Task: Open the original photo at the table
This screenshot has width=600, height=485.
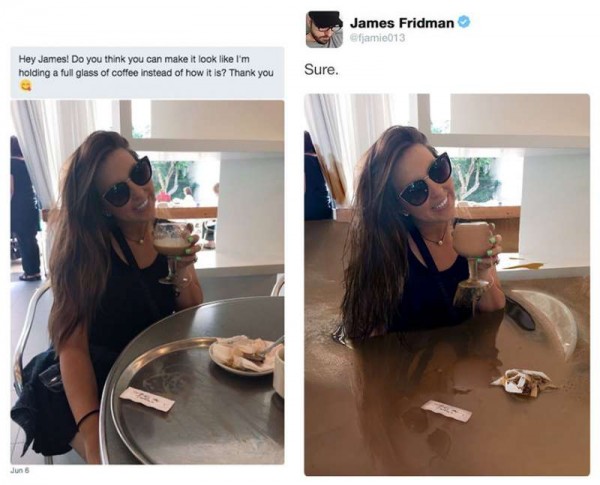Action: coord(147,282)
